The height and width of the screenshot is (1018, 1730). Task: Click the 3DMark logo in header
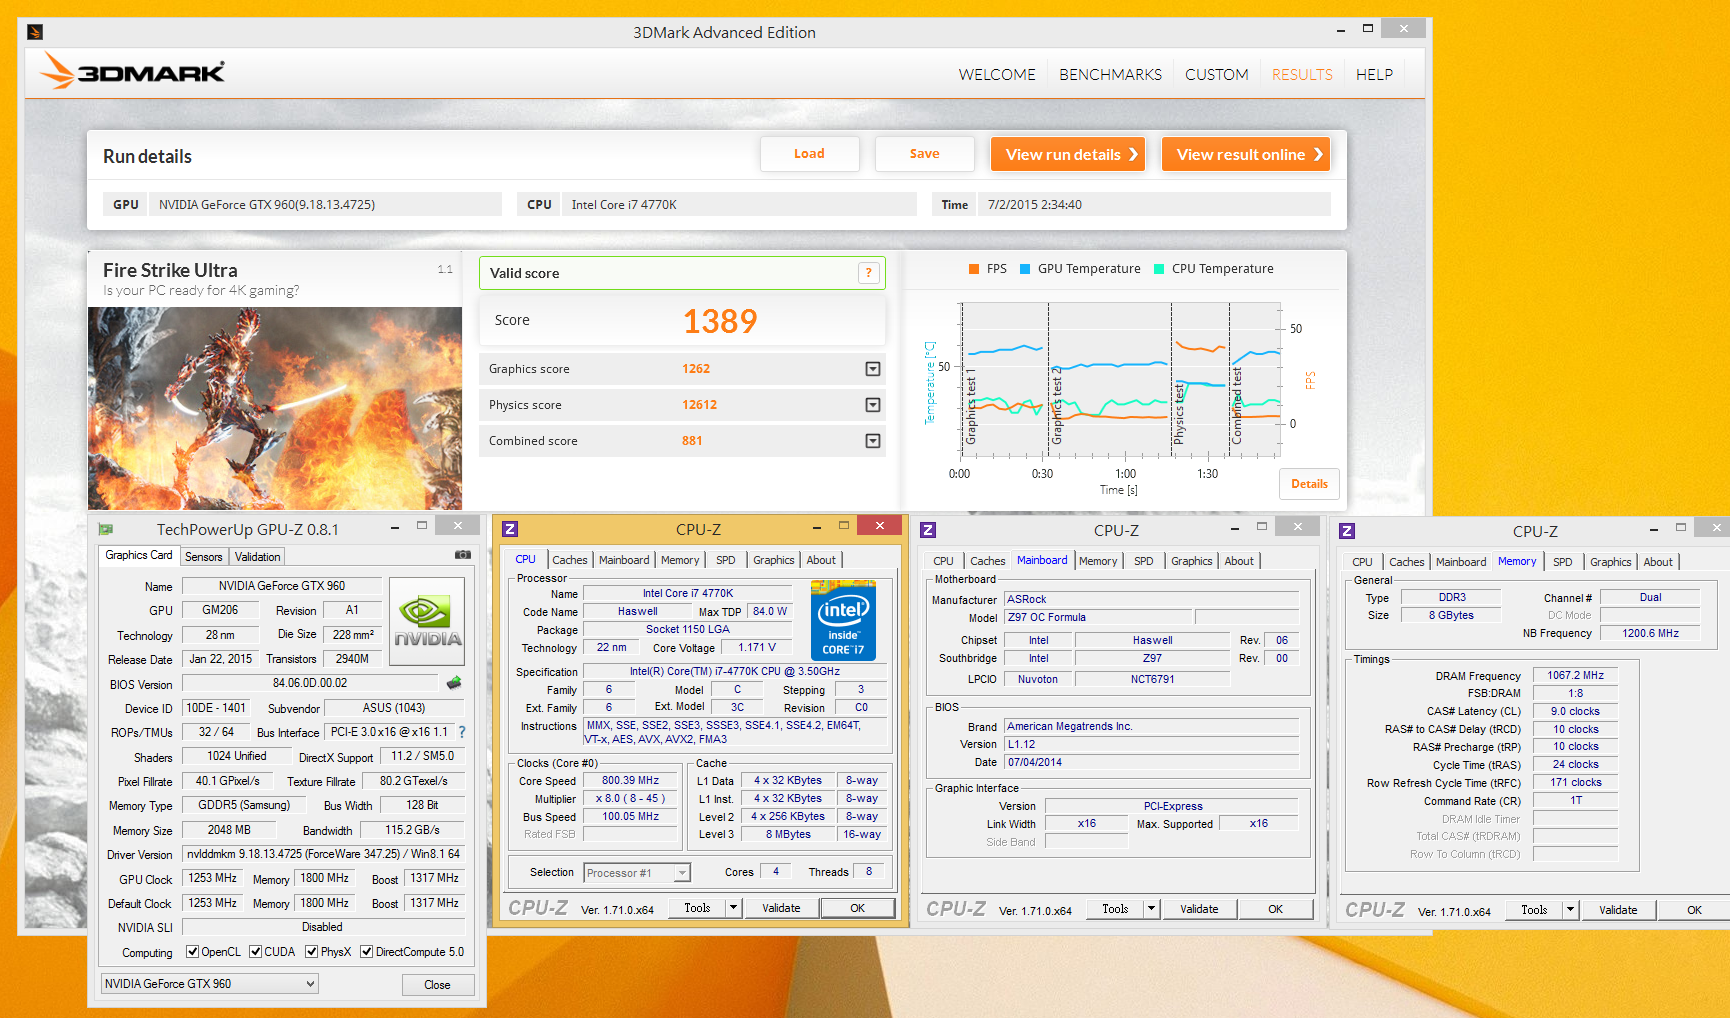pyautogui.click(x=133, y=71)
